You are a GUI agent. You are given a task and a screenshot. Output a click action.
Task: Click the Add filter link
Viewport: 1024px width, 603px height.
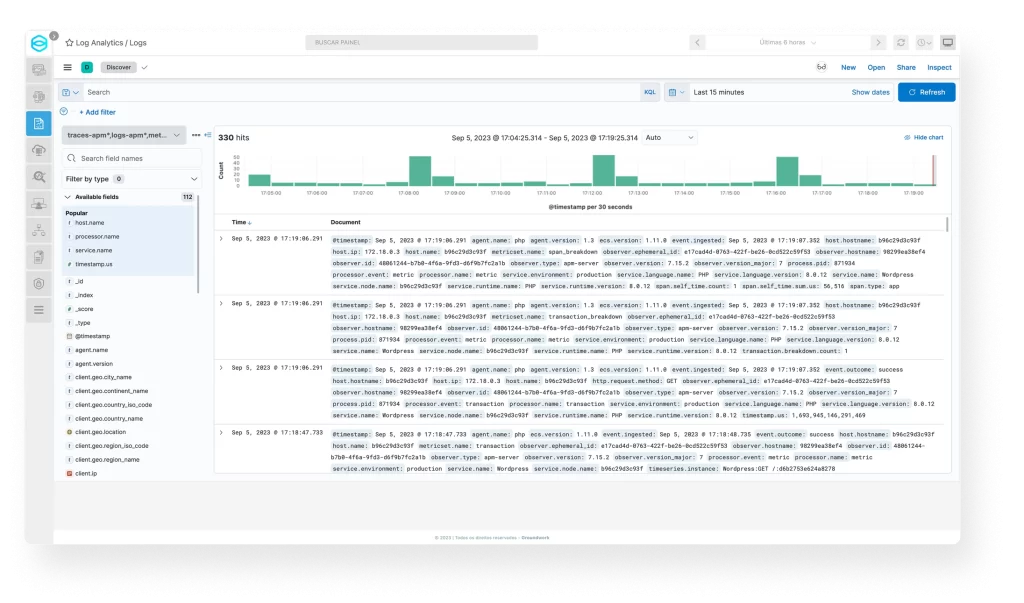coord(97,113)
